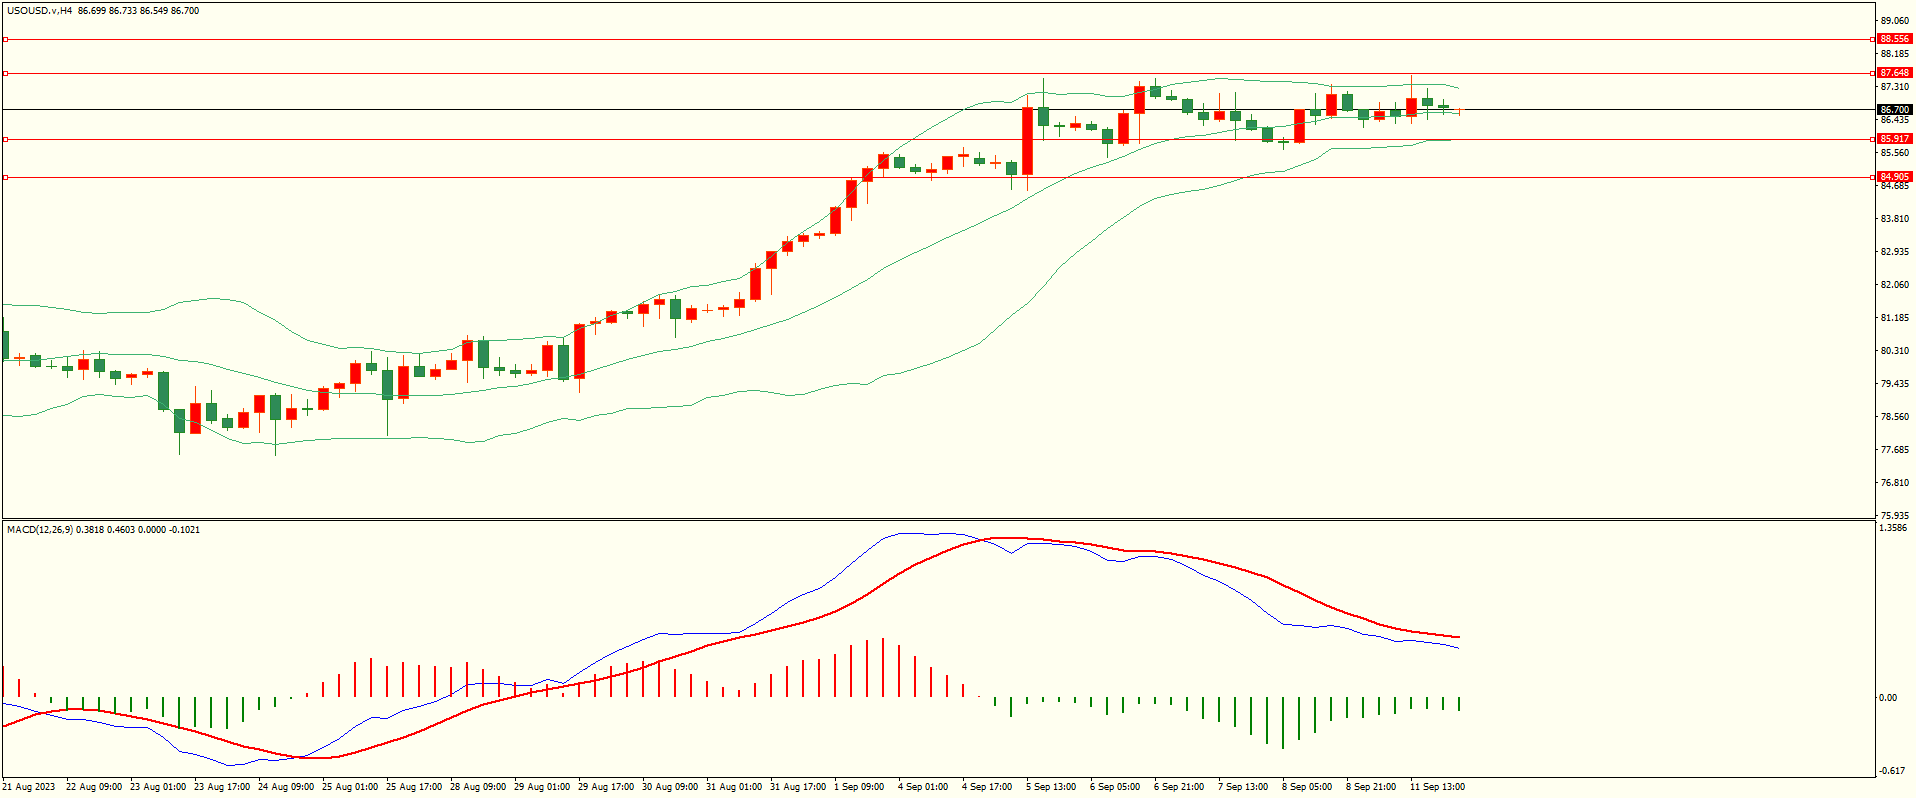Click the current price 86.700 label
Viewport: 1916px width, 798px height.
(x=1894, y=110)
